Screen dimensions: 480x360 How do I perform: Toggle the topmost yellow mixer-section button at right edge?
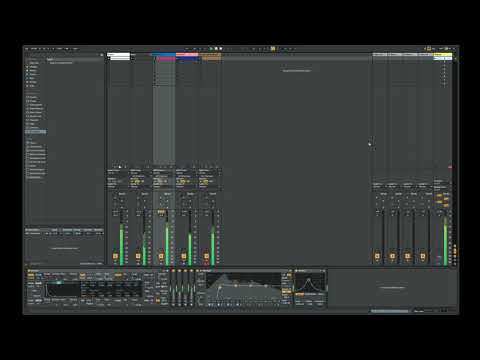click(455, 246)
